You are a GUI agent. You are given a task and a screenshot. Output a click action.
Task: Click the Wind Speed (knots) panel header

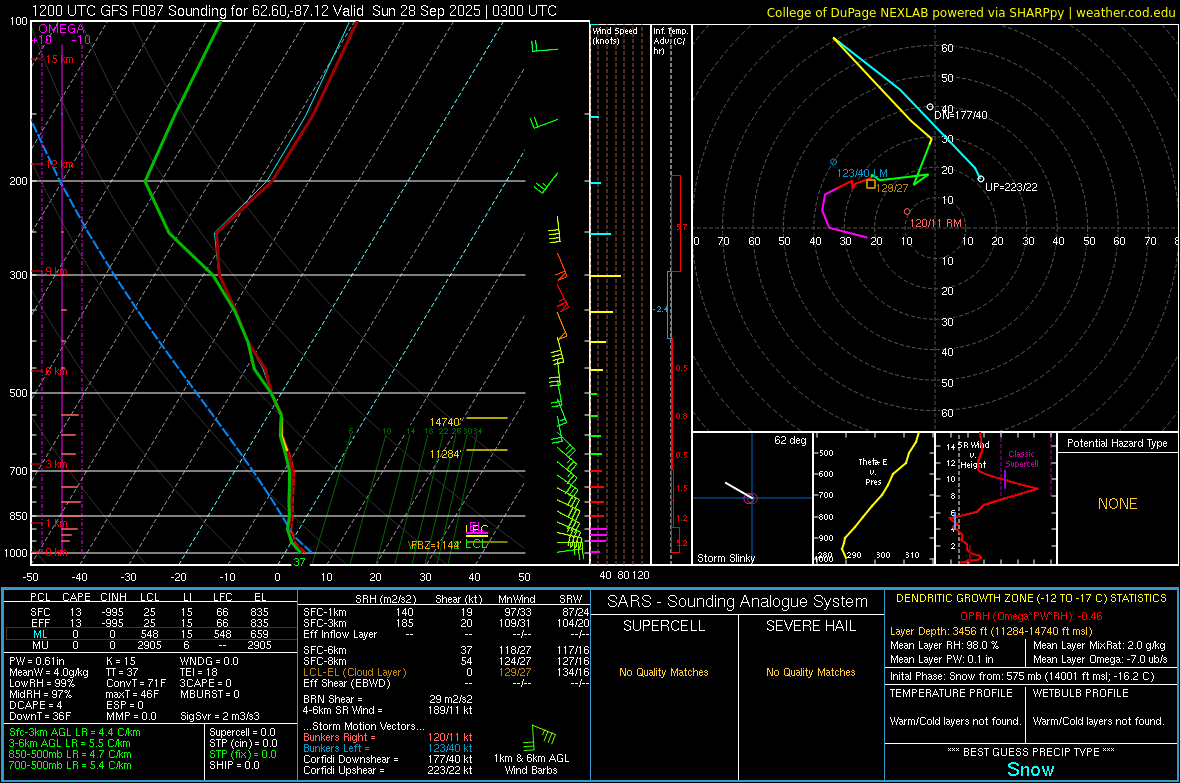(615, 35)
